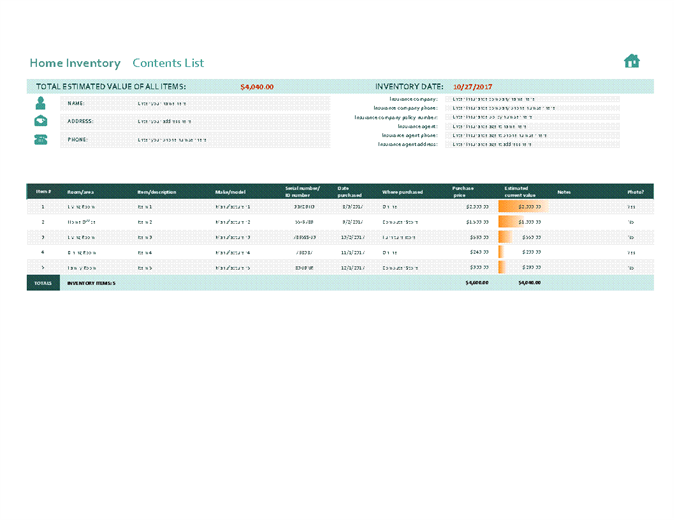The height and width of the screenshot is (520, 675).
Task: Click the INVENTORY ITEMS: 5 cell
Action: [x=91, y=283]
